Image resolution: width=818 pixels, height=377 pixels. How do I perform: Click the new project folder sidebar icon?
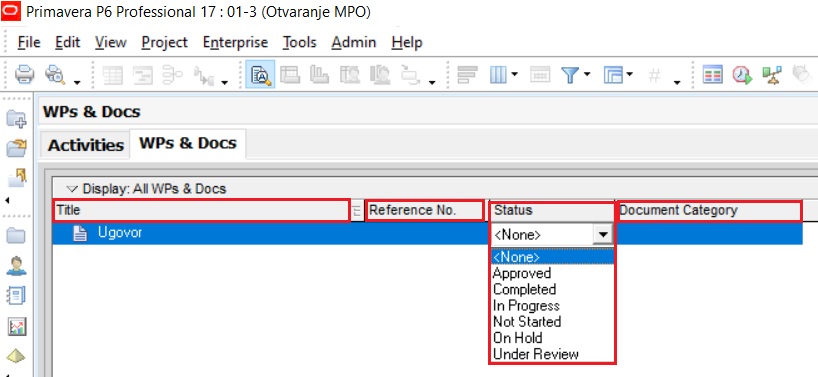(x=16, y=119)
